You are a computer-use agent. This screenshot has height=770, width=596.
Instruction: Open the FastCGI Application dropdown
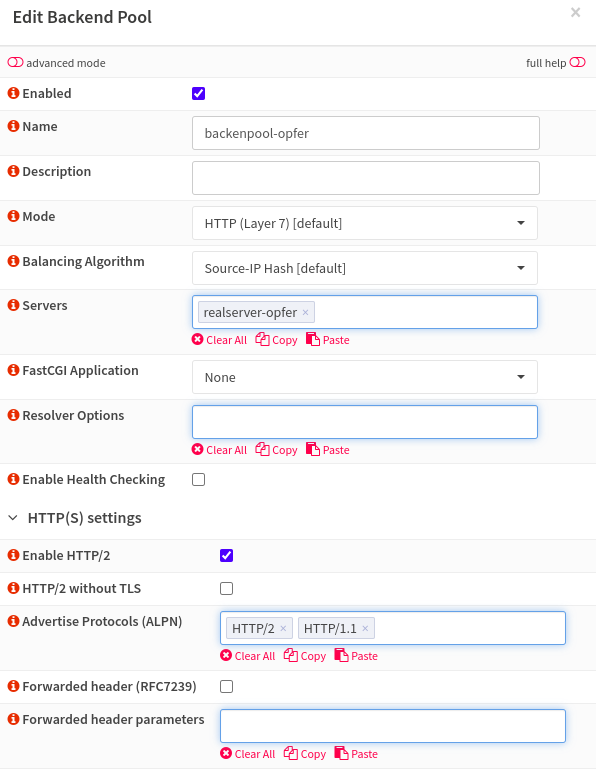[x=365, y=377]
